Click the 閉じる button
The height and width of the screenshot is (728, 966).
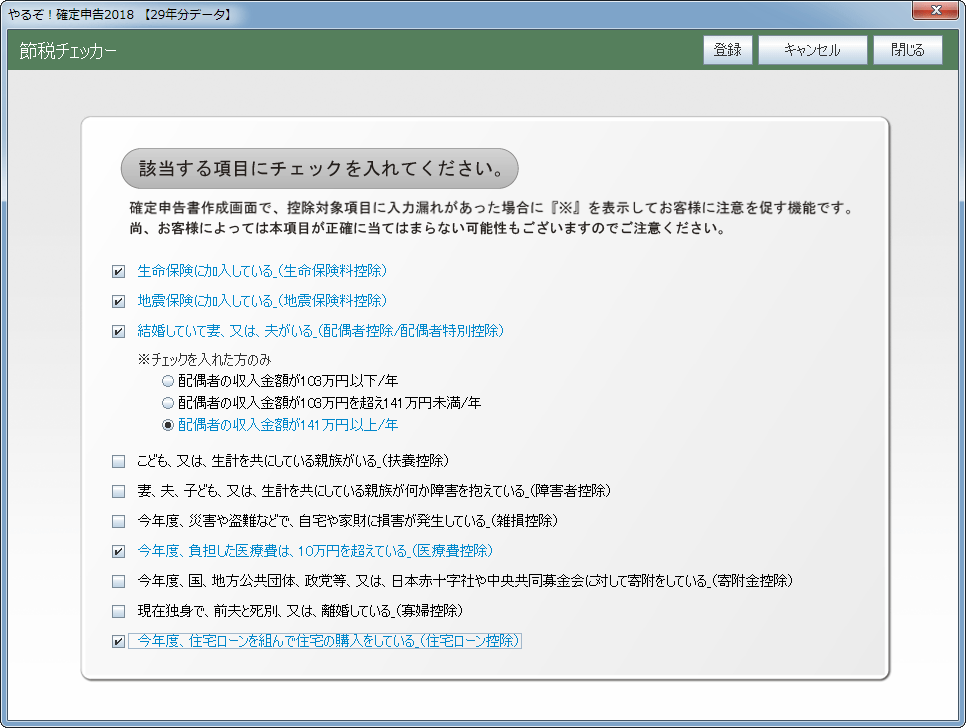[x=907, y=50]
